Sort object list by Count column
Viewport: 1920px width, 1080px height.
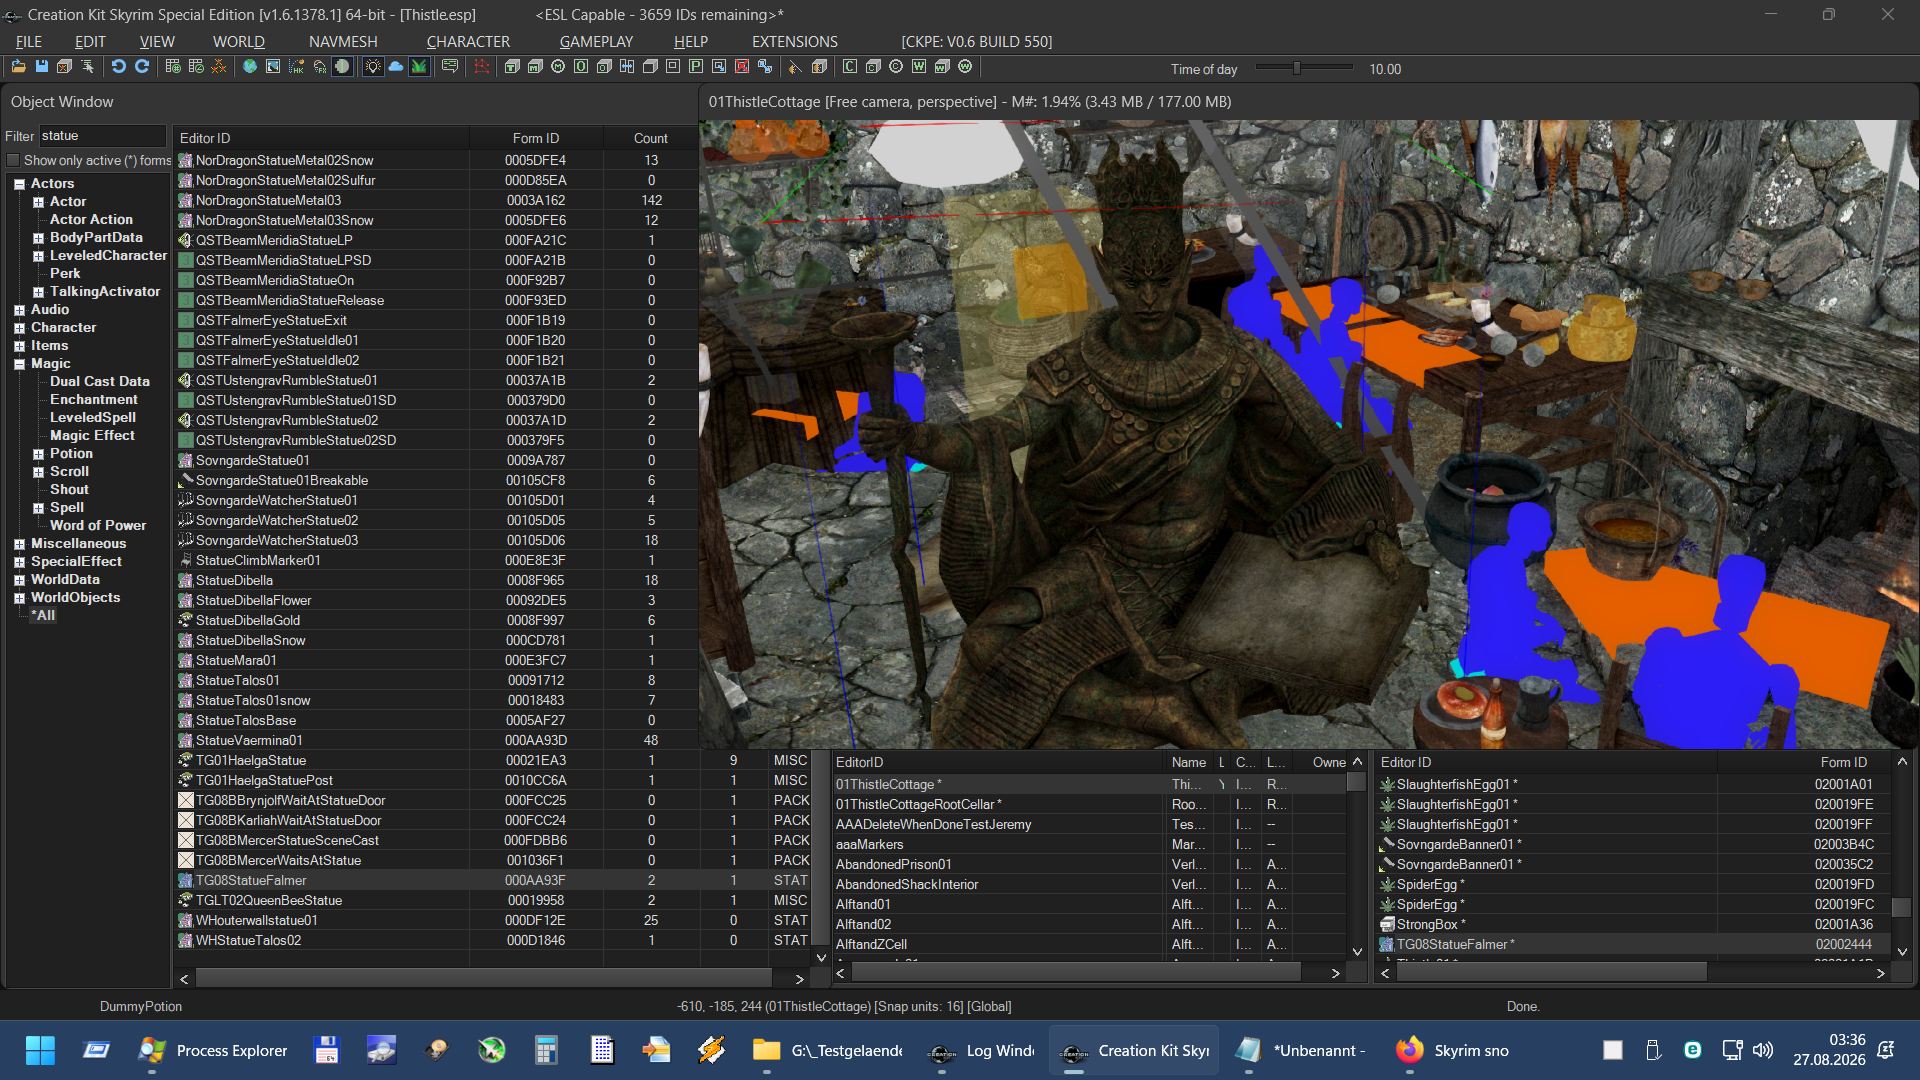650,138
